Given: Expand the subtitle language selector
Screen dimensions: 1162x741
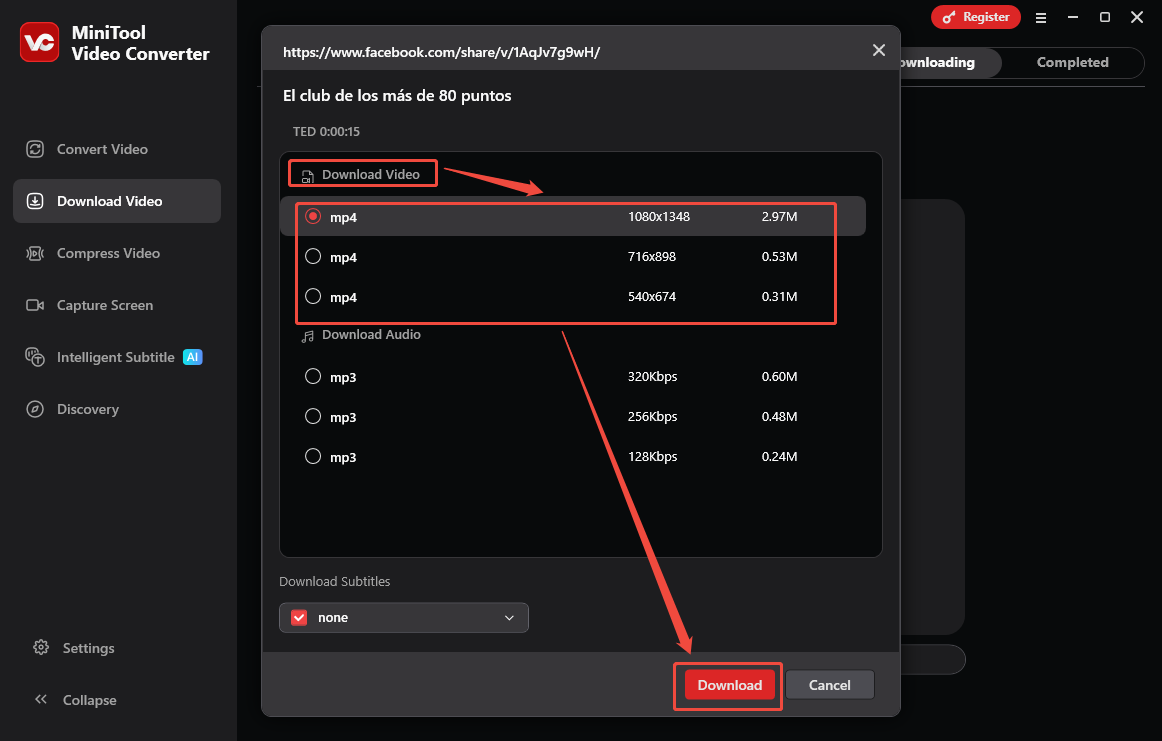Looking at the screenshot, I should [509, 617].
